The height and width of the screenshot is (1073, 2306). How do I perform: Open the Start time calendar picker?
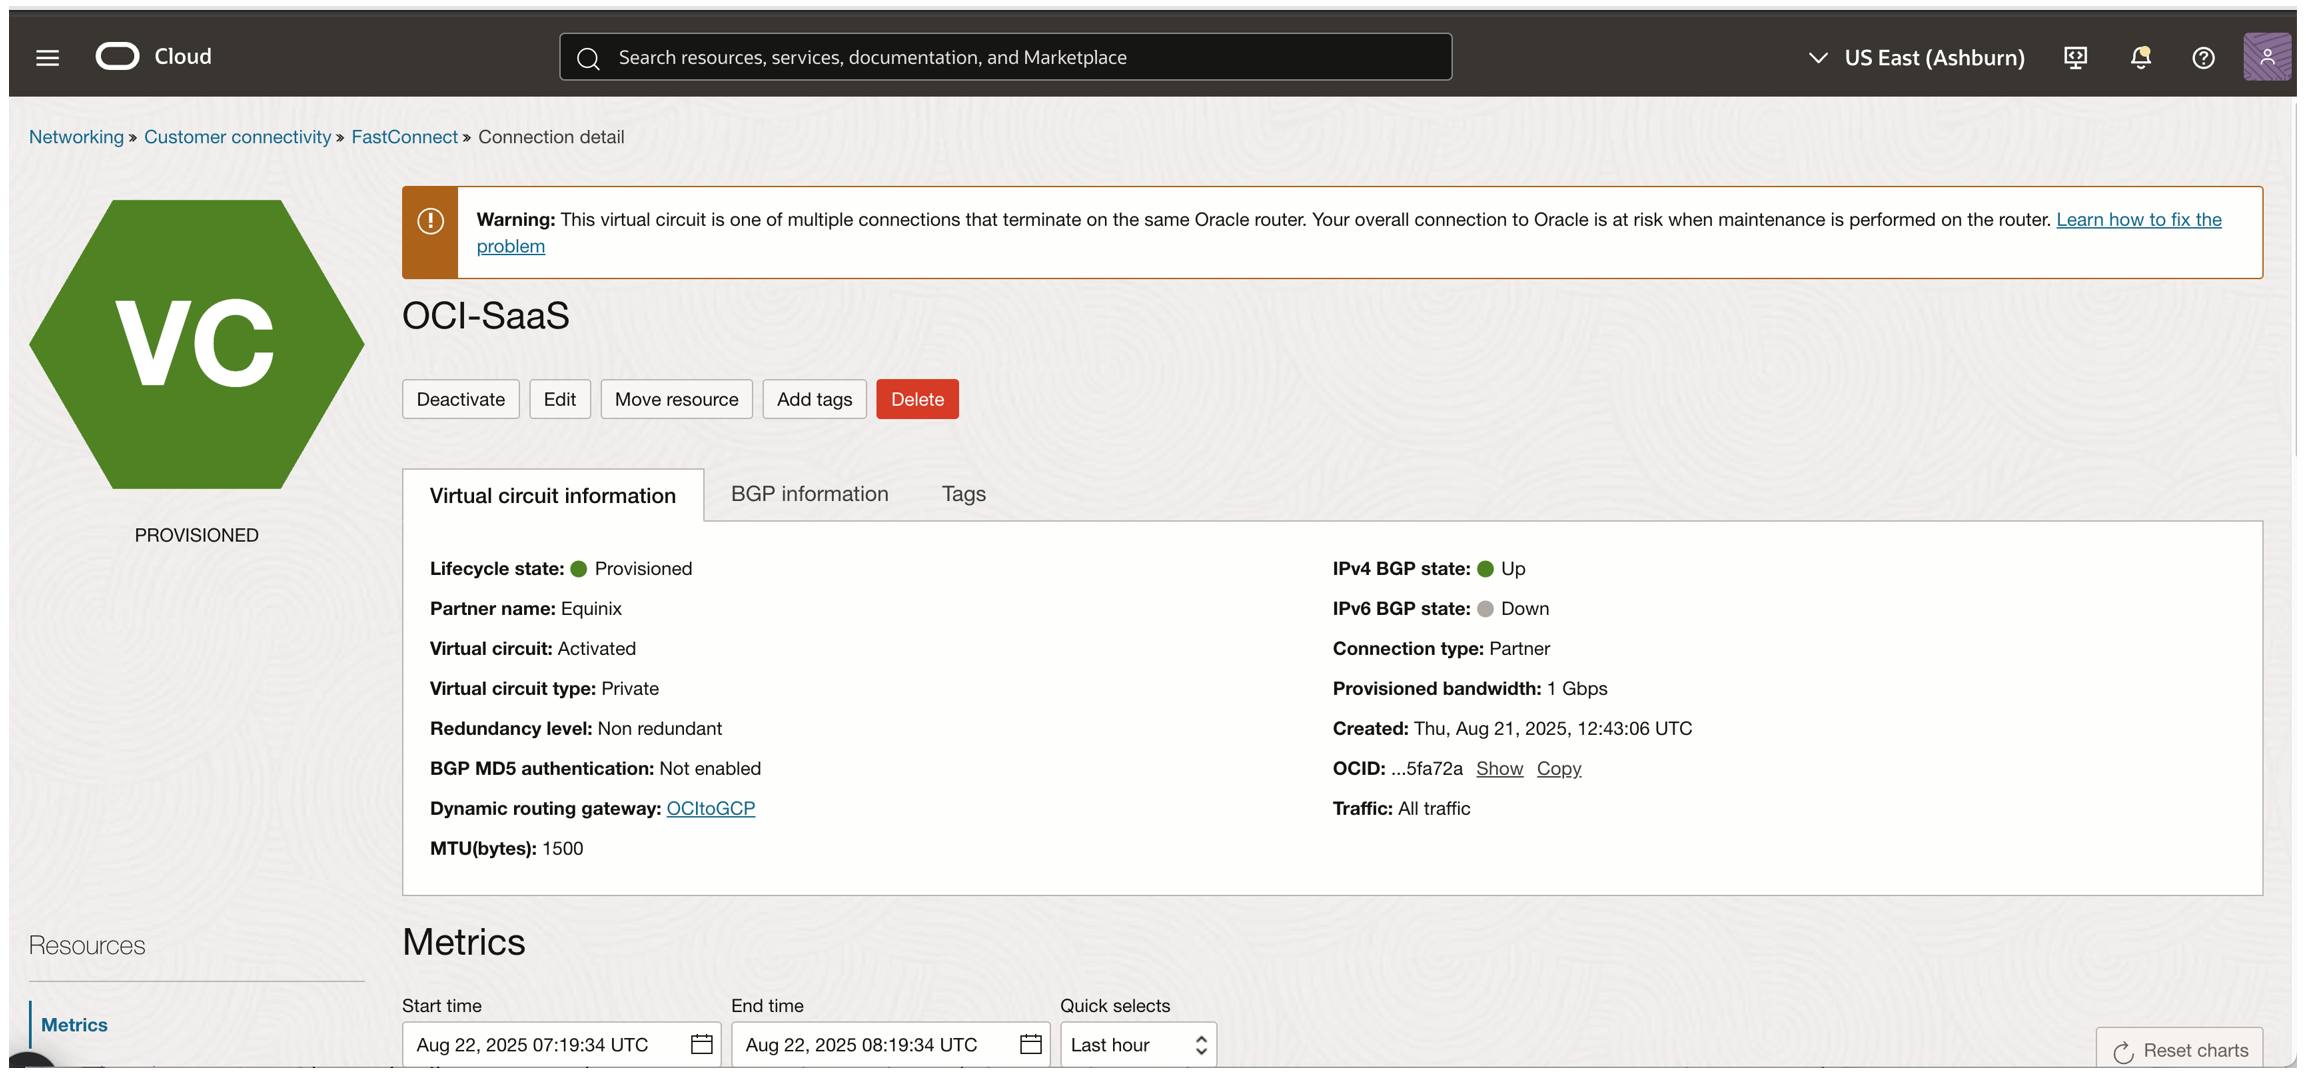click(701, 1044)
